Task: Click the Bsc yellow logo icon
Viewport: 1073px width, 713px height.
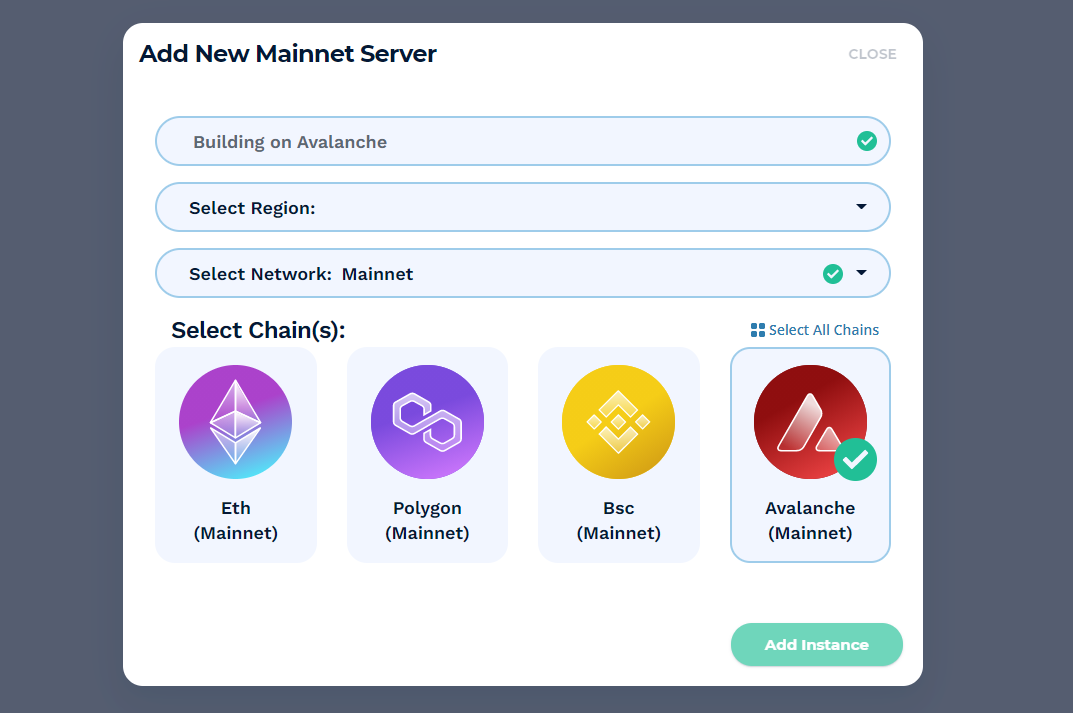Action: [619, 422]
